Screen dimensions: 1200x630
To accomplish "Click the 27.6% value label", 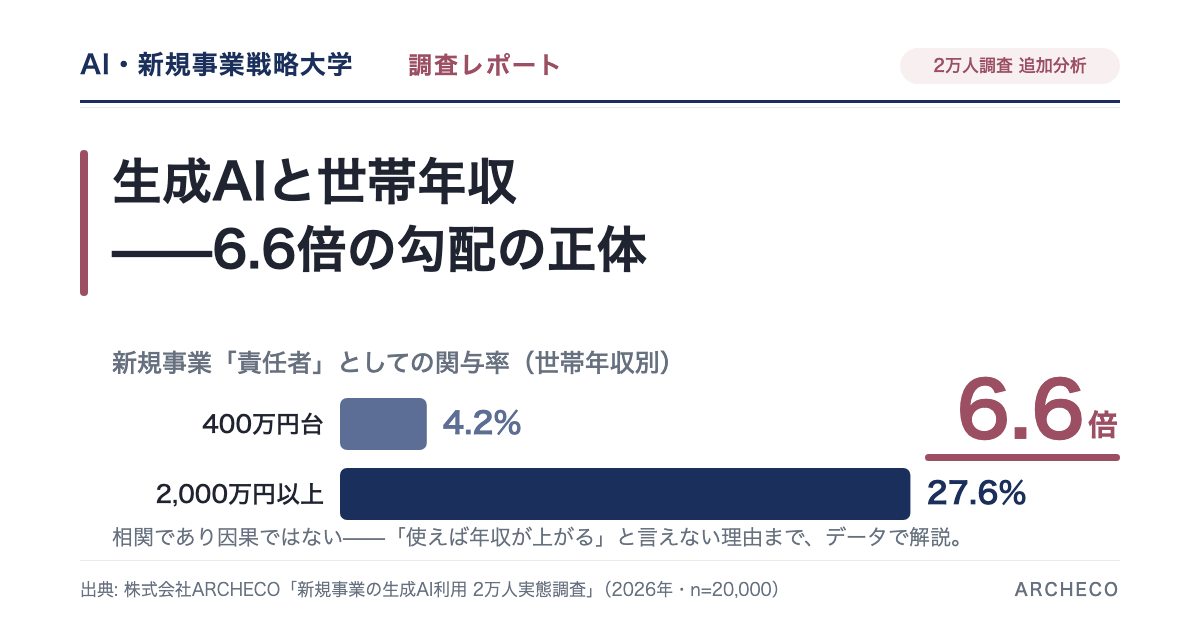I will tap(977, 493).
